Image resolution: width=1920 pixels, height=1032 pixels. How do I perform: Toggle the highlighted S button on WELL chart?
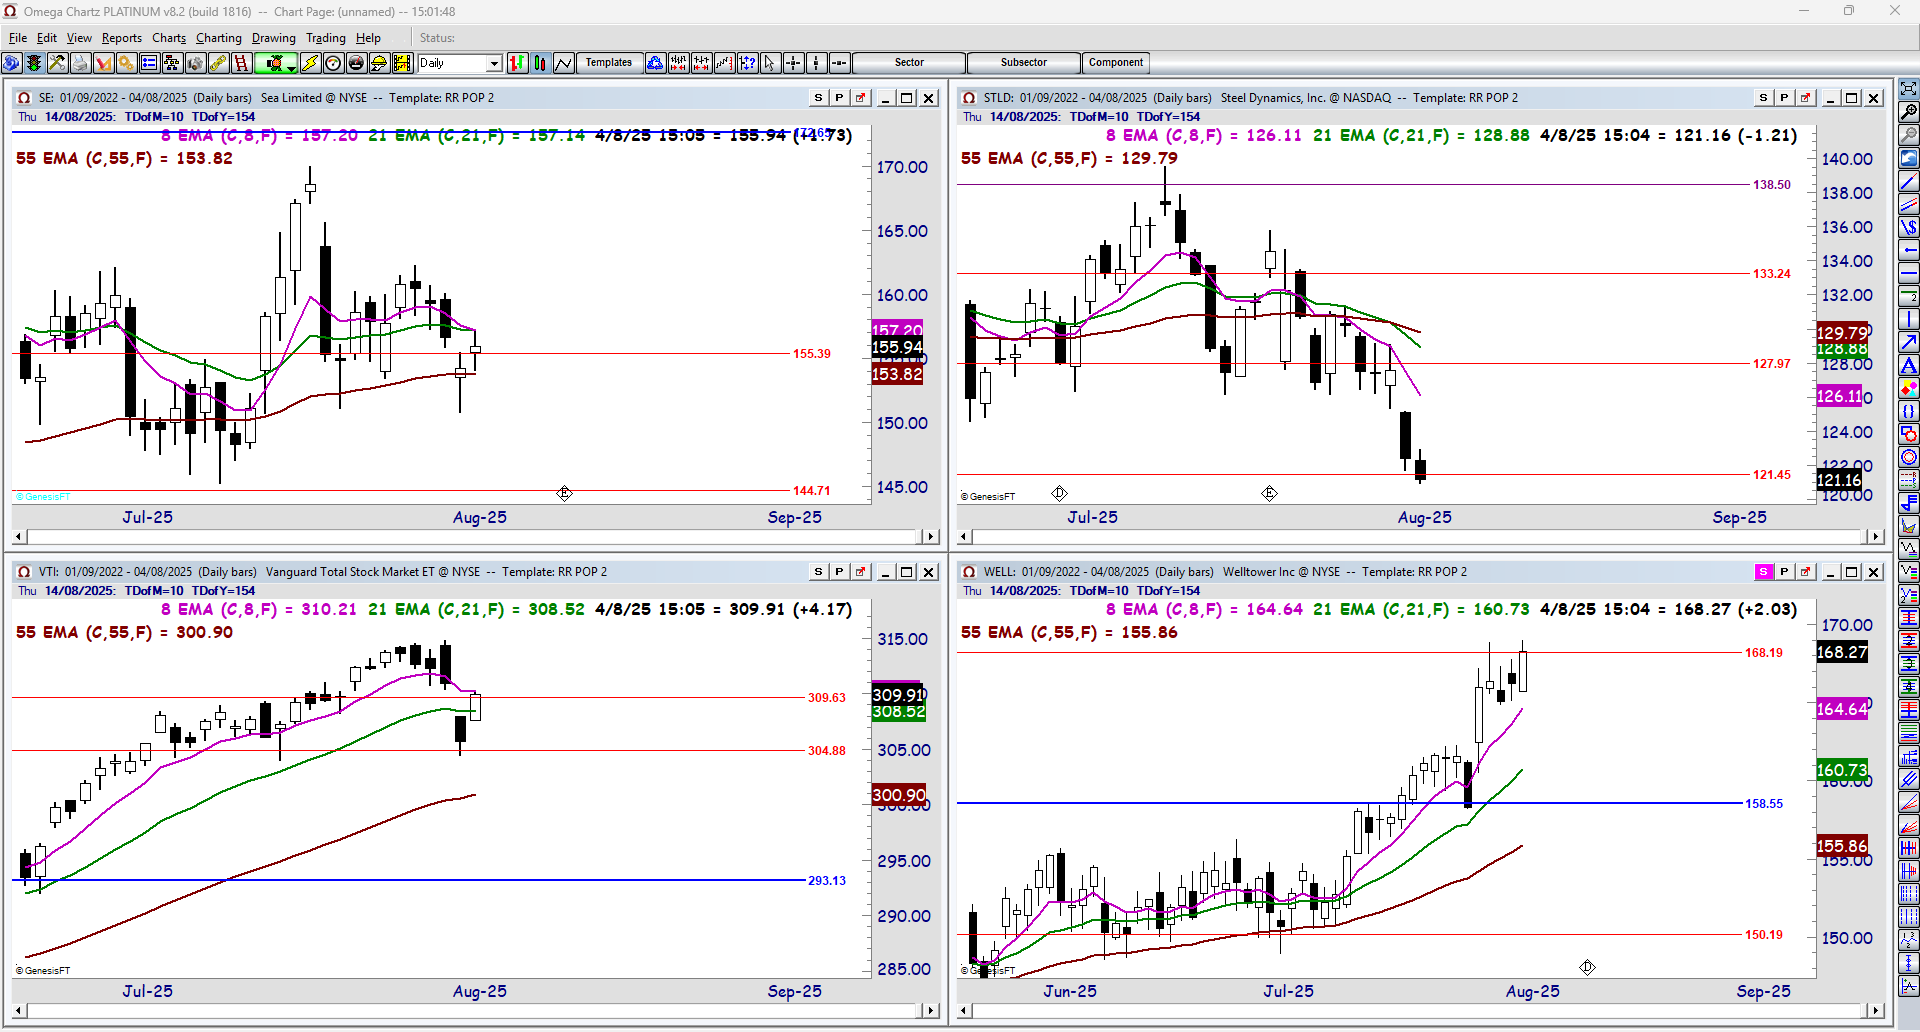[x=1763, y=572]
